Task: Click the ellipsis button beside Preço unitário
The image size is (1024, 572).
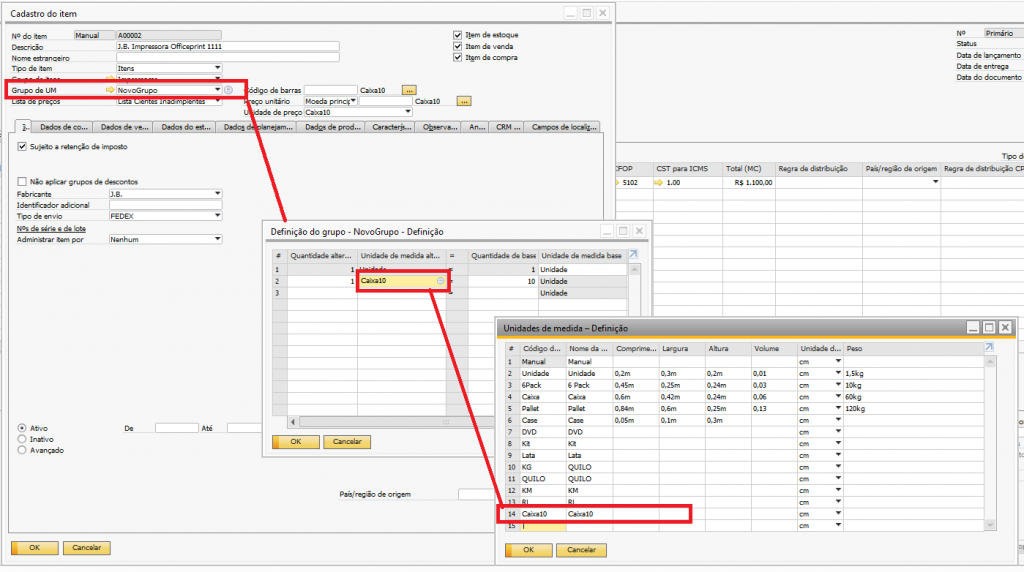Action: (463, 101)
